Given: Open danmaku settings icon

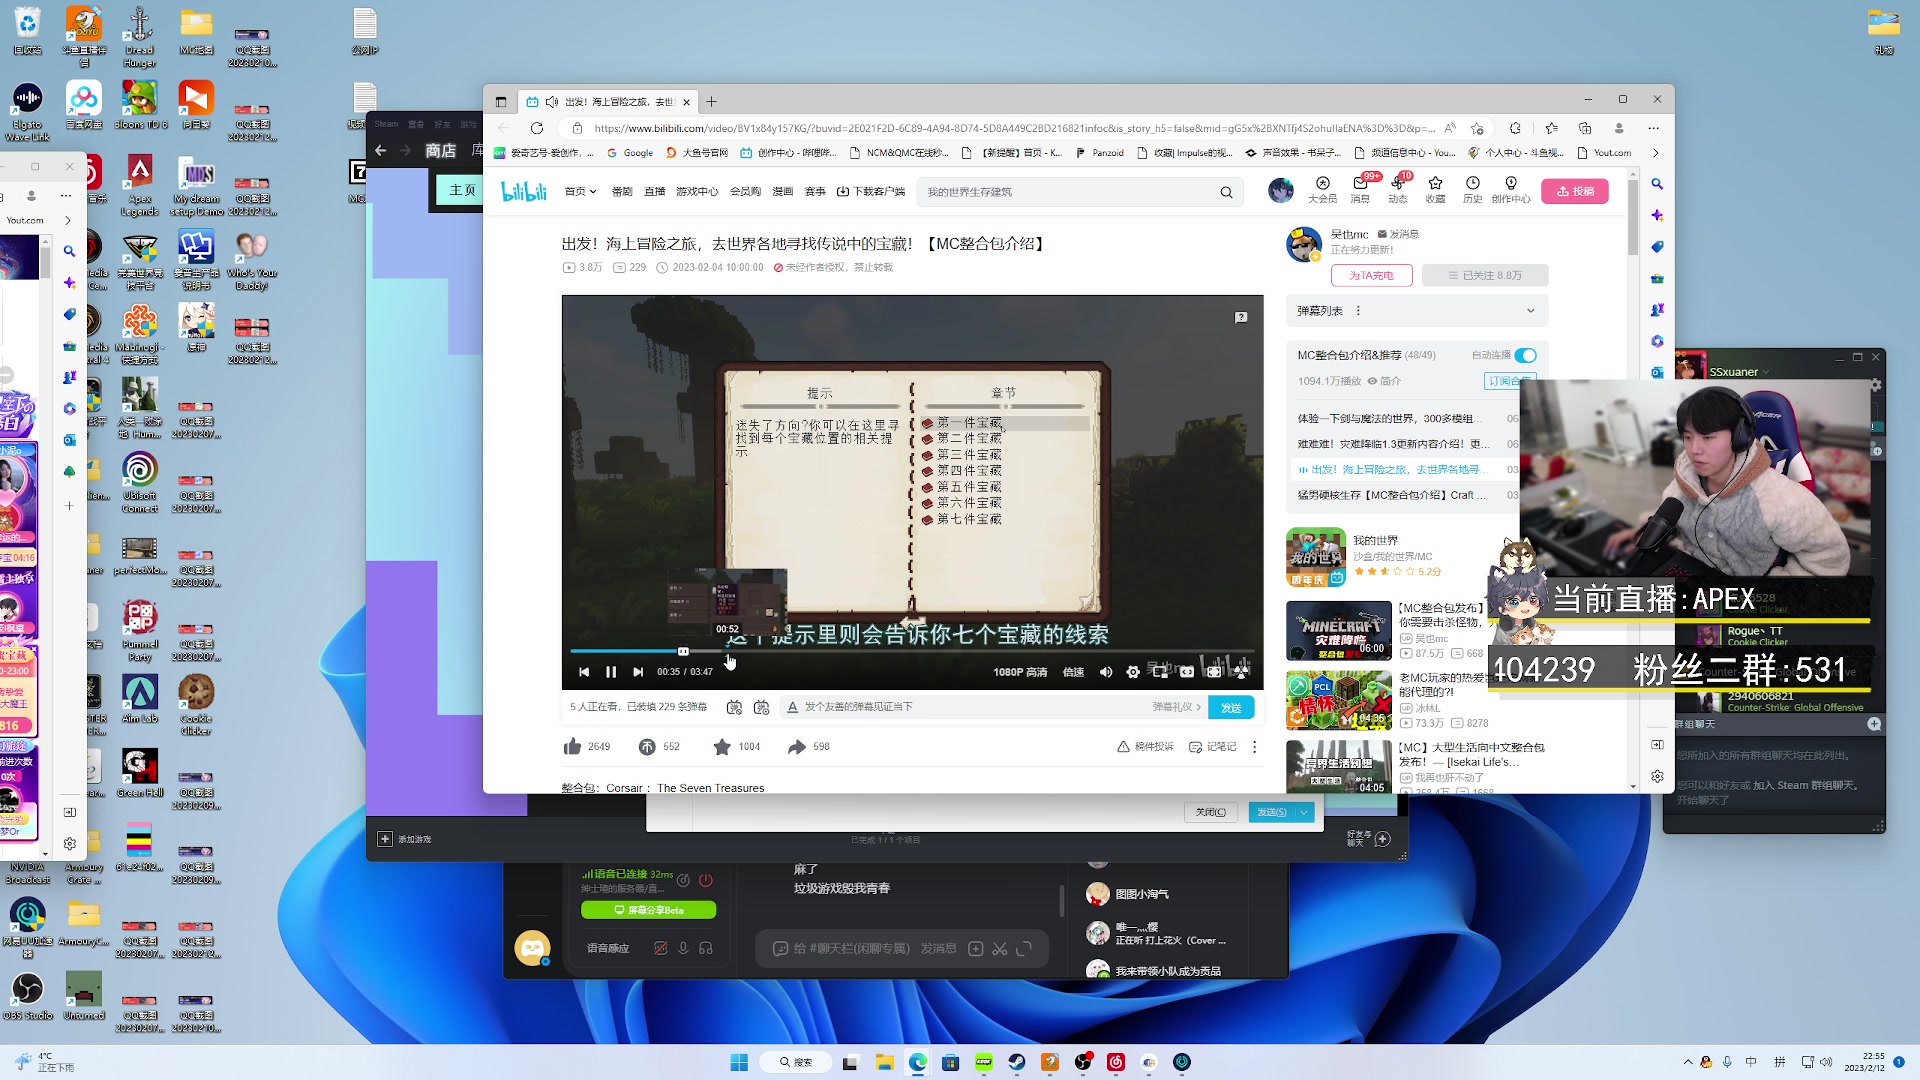Looking at the screenshot, I should [761, 707].
